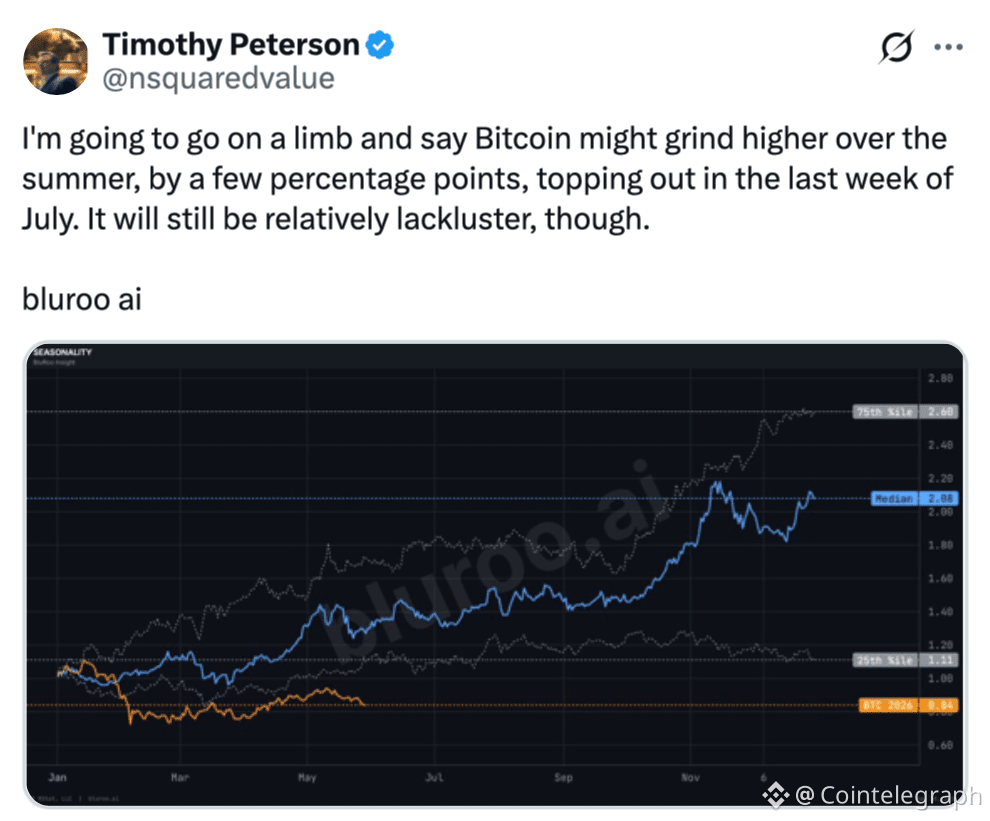This screenshot has height=821, width=990.
Task: Open Timothy Peterson's profile avatar
Action: click(56, 61)
